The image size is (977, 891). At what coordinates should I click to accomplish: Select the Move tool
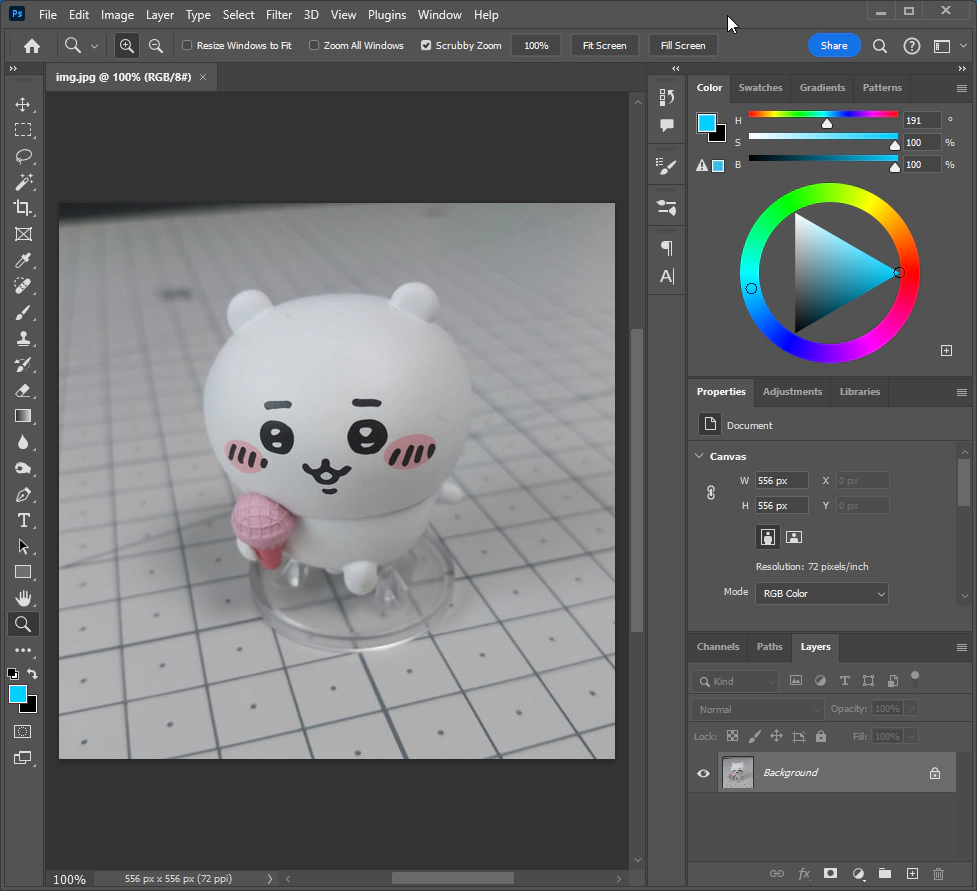(23, 104)
